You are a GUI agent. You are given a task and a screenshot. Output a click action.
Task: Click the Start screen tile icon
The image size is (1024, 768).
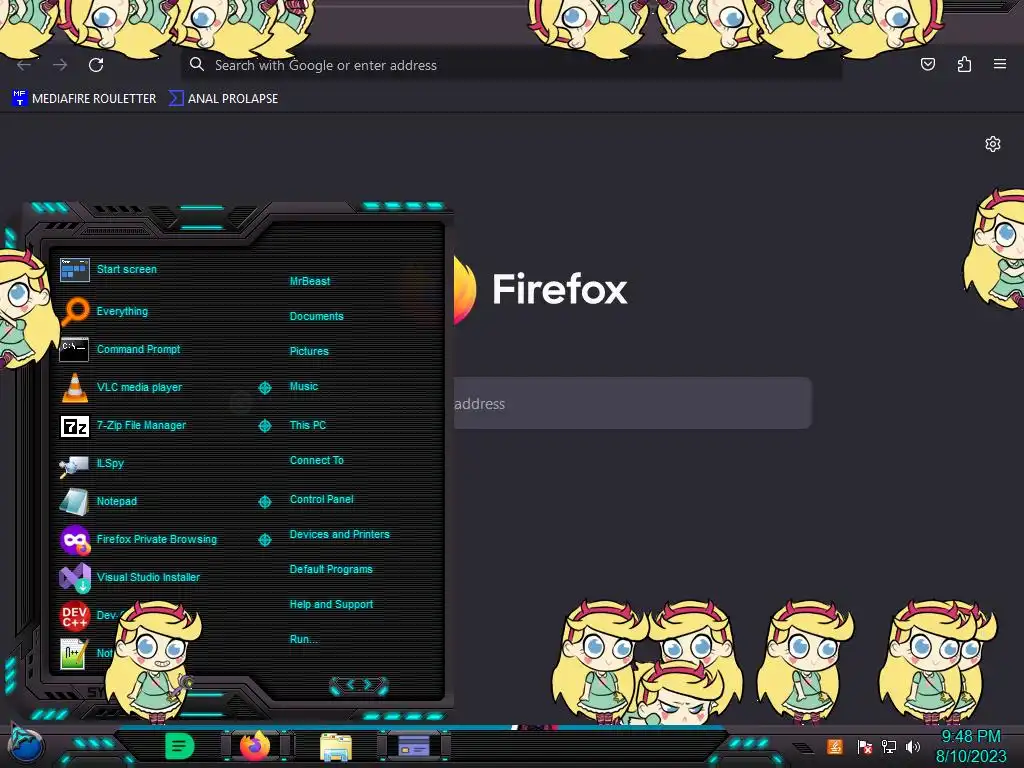pyautogui.click(x=74, y=269)
